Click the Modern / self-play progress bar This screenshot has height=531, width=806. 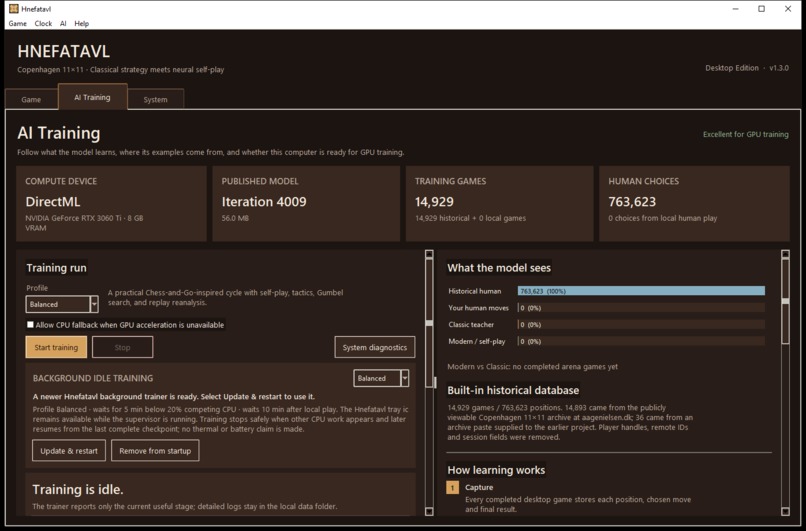[x=641, y=341]
